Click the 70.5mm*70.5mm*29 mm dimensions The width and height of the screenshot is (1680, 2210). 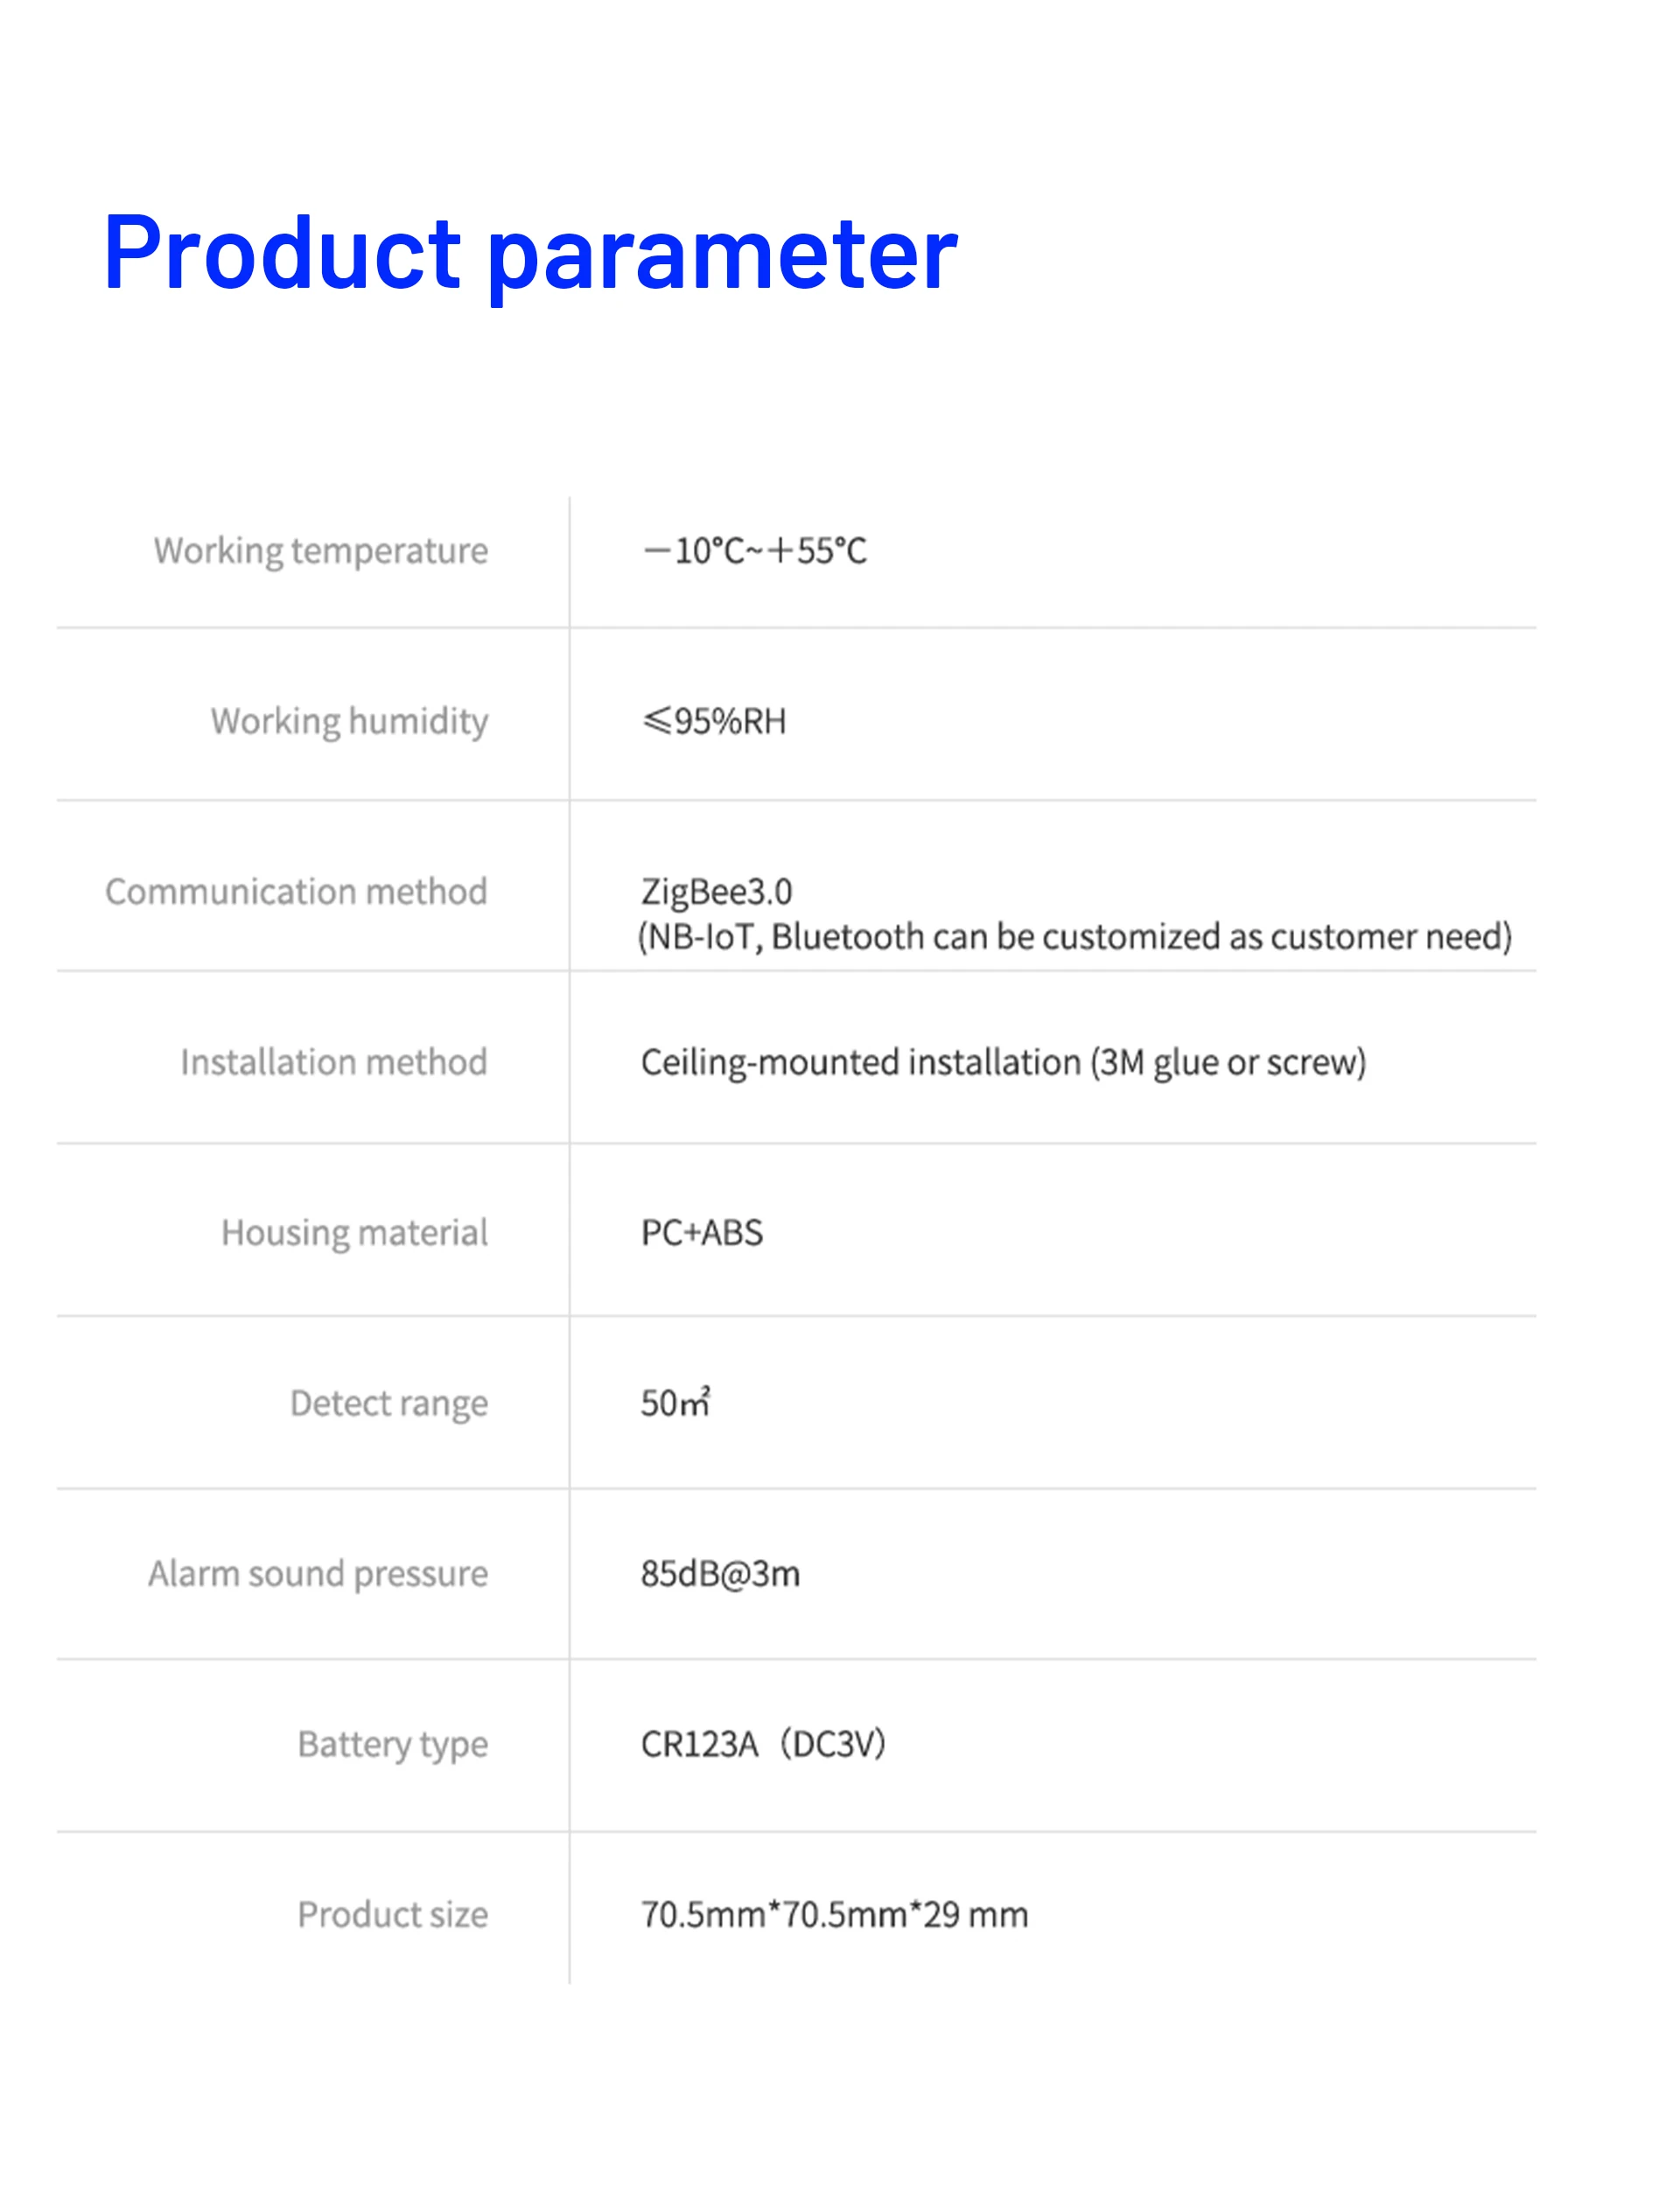tap(834, 1915)
